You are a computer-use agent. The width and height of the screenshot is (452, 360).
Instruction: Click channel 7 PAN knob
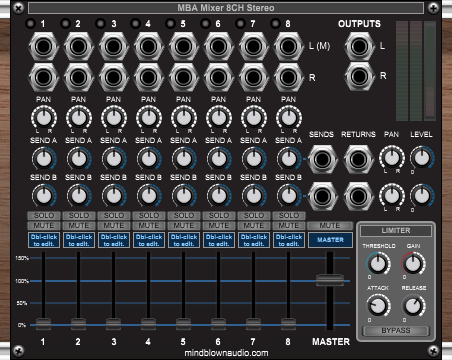(x=254, y=118)
